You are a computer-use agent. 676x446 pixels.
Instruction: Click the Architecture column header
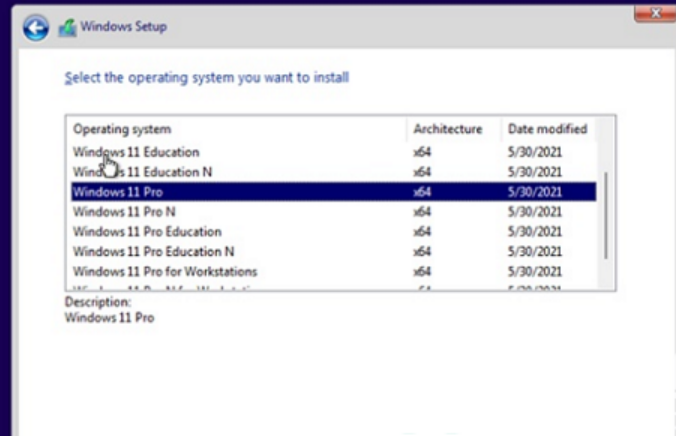pos(448,129)
